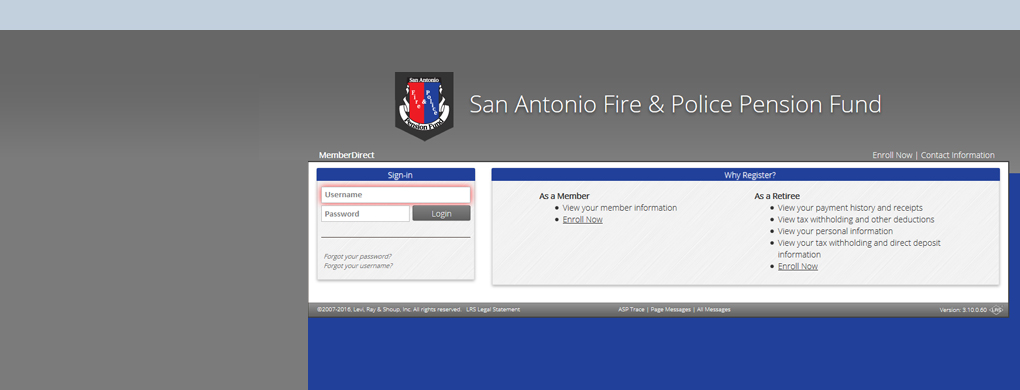Viewport: 1020px width, 390px height.
Task: Click 'View your payment history and receipts'
Action: click(850, 208)
